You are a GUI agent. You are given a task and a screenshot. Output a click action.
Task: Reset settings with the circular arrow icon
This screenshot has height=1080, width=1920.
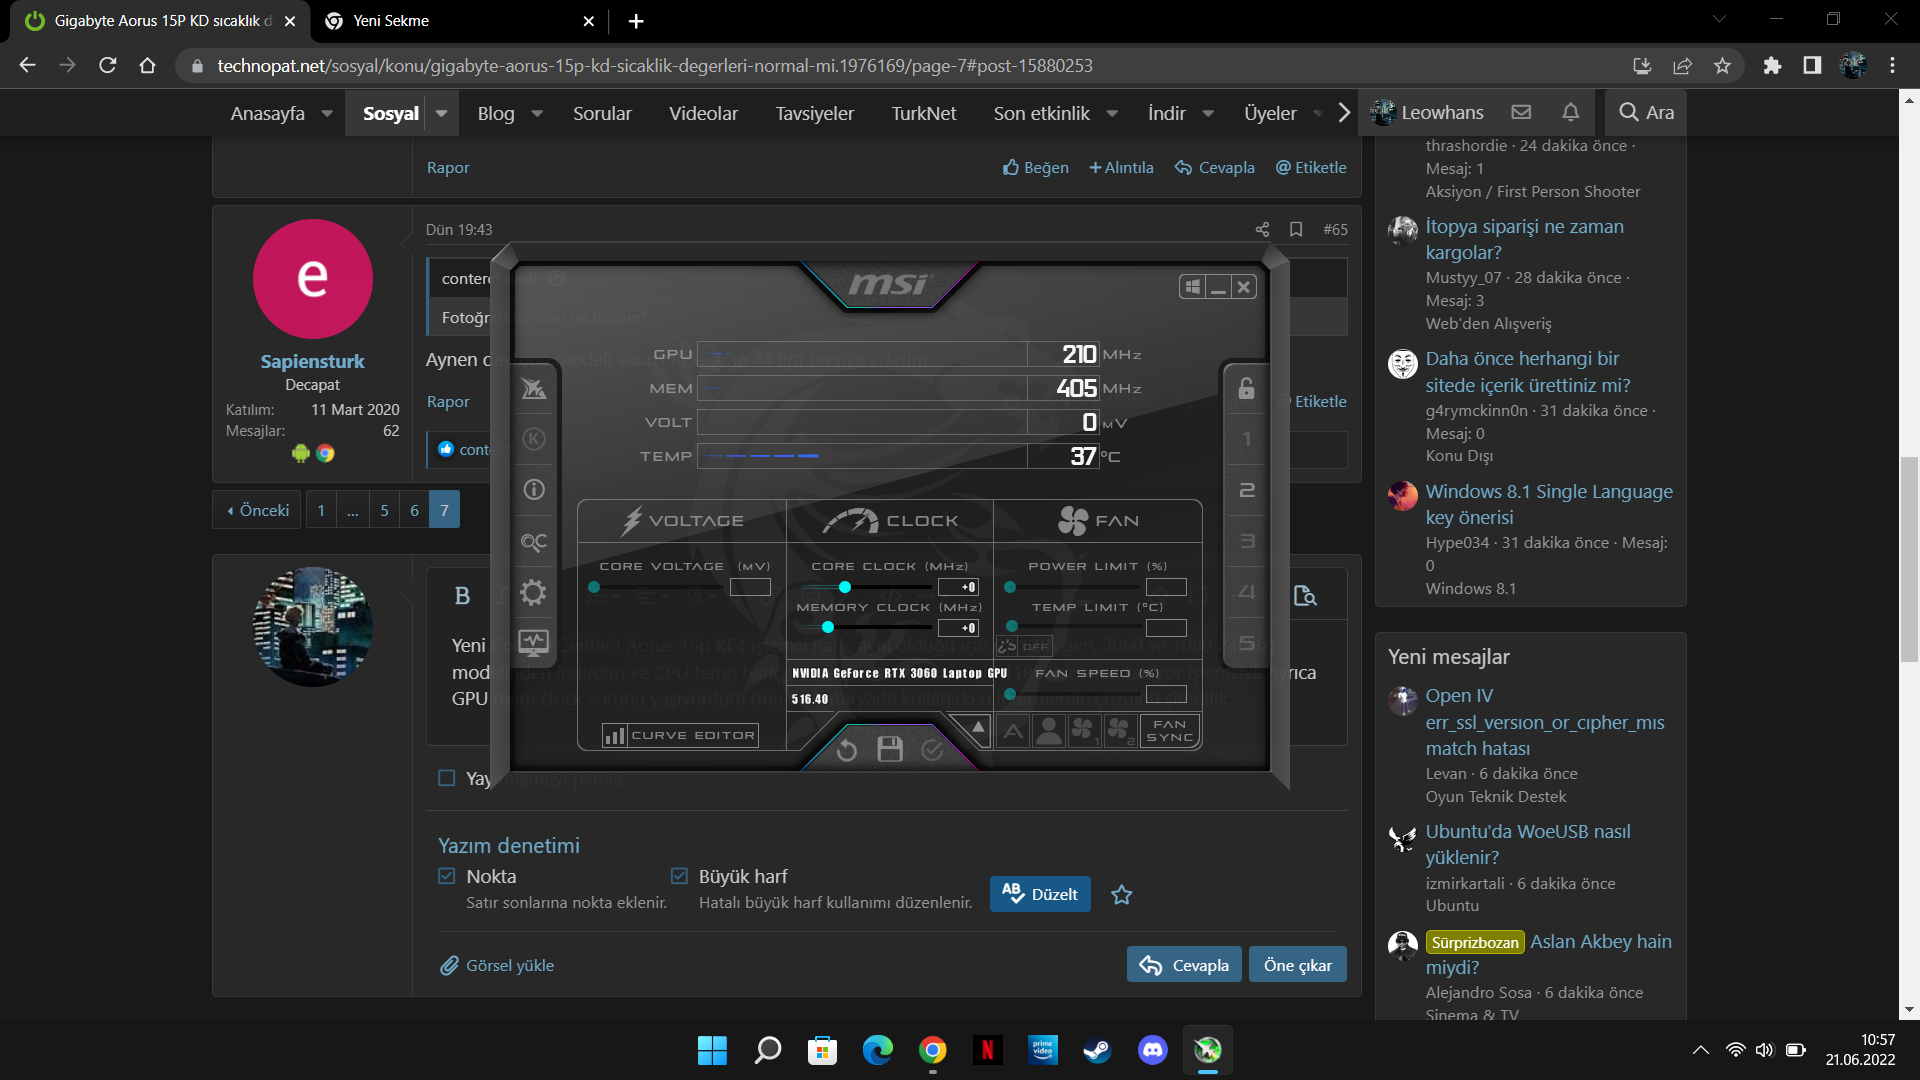(x=847, y=750)
